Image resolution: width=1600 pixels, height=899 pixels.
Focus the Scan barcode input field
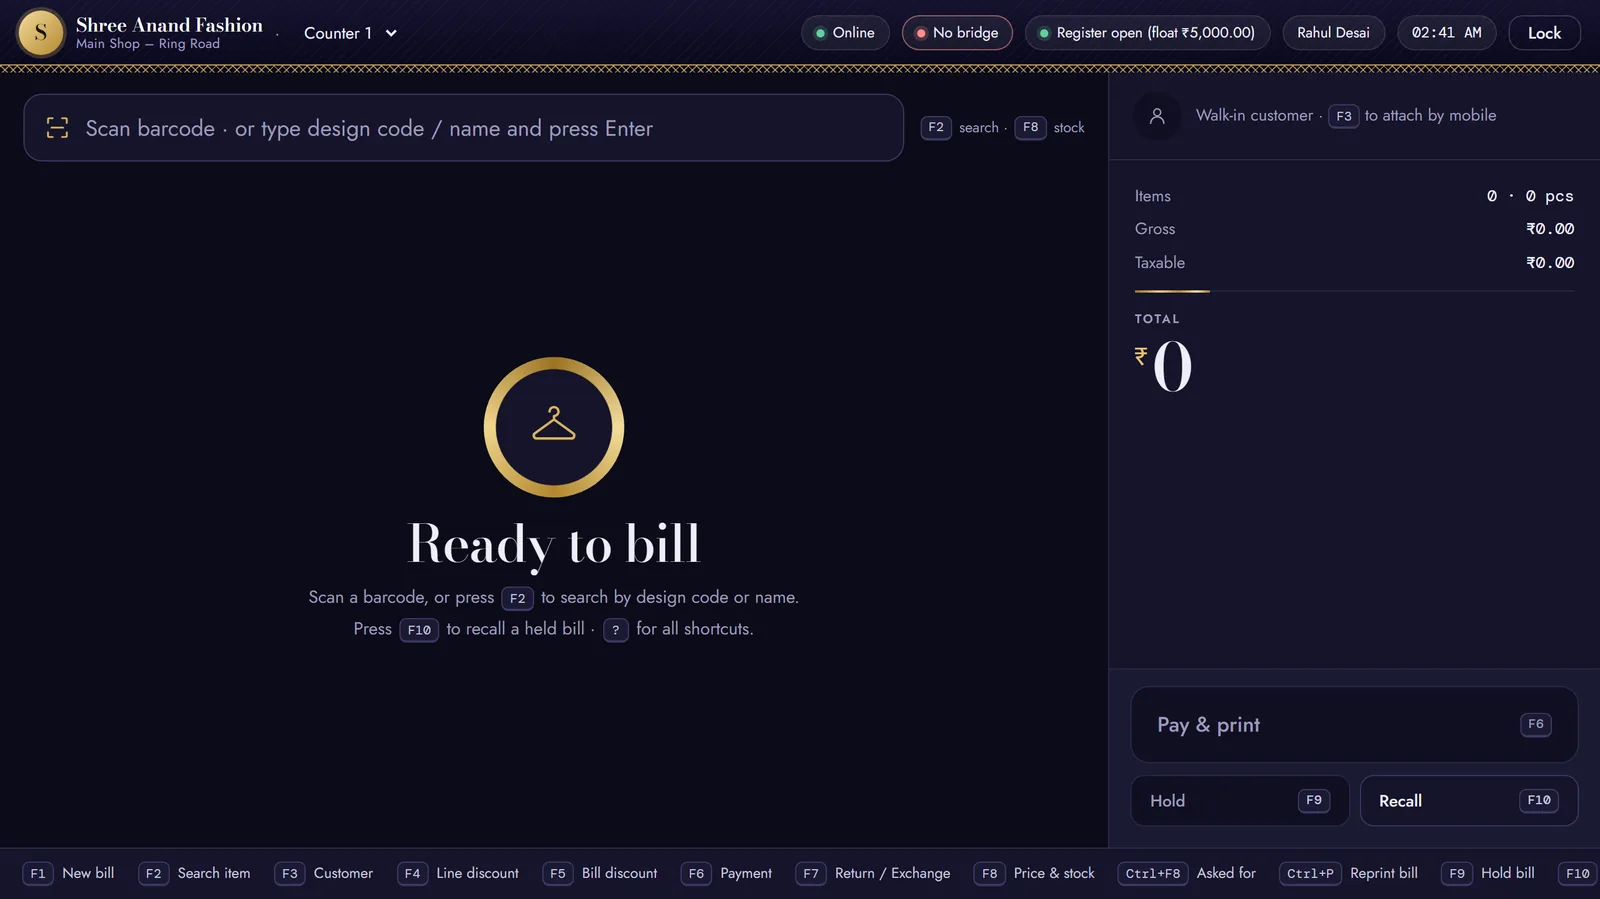click(x=464, y=128)
